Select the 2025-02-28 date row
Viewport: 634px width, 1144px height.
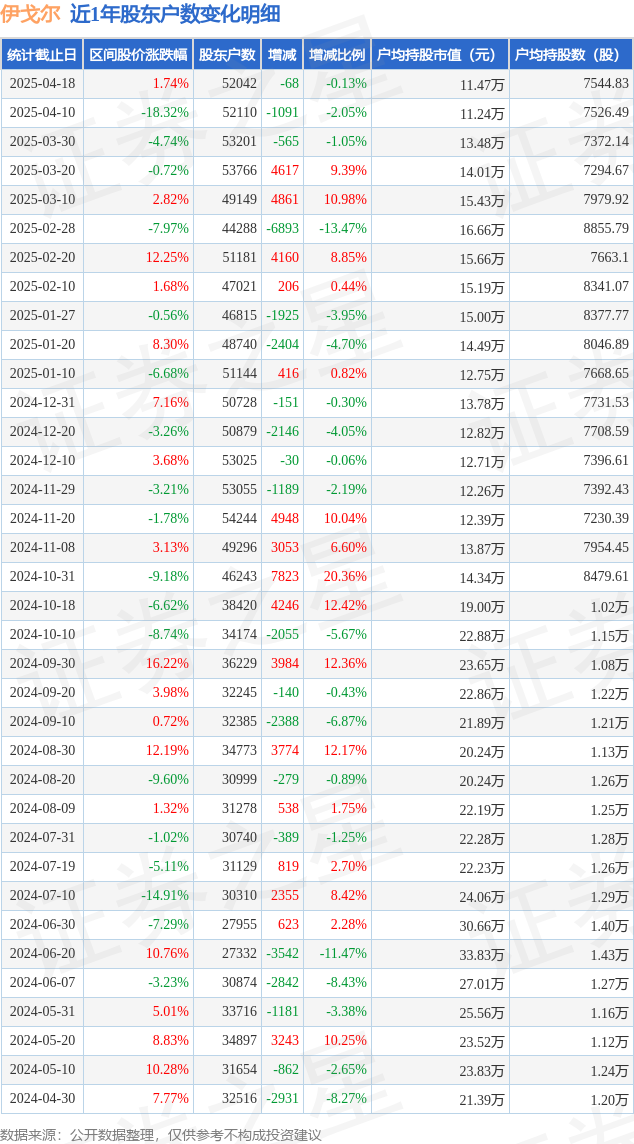317,228
